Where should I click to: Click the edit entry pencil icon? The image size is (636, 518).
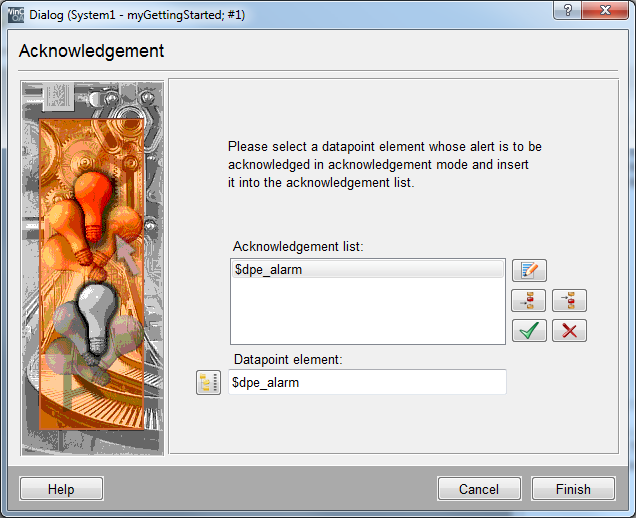point(529,270)
